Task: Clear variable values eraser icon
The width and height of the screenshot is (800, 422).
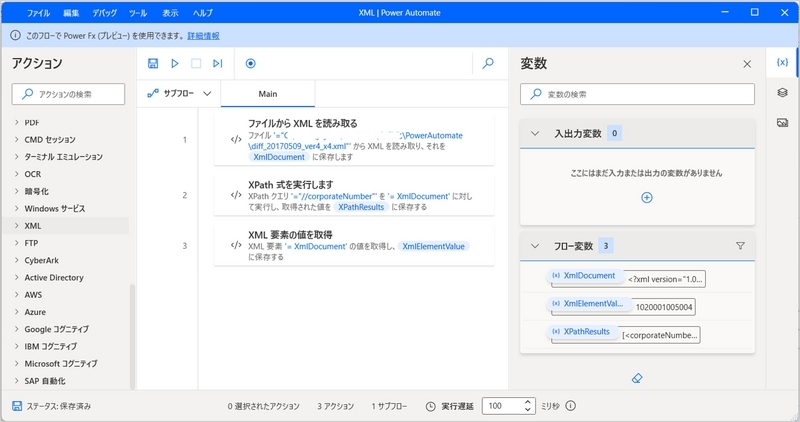Action: 637,378
